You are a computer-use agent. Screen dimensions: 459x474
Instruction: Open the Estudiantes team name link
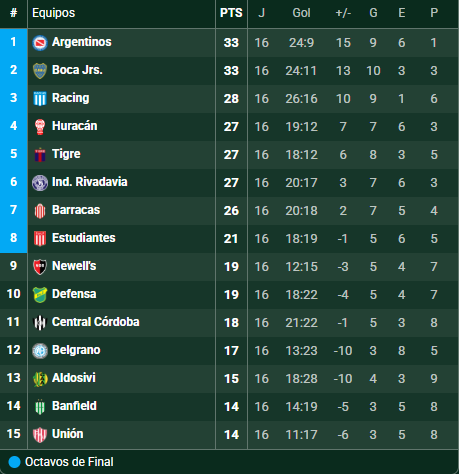[x=84, y=238]
